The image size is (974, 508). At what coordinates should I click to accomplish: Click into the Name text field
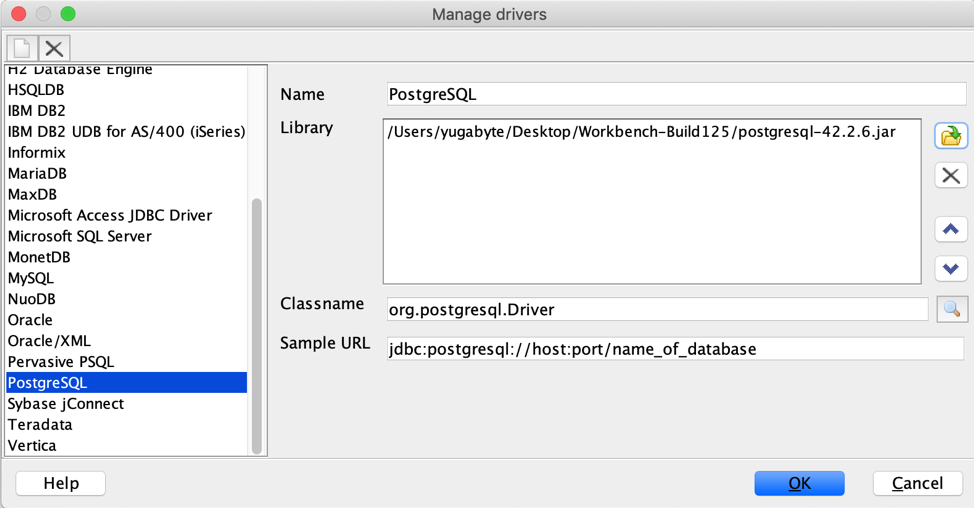click(675, 94)
